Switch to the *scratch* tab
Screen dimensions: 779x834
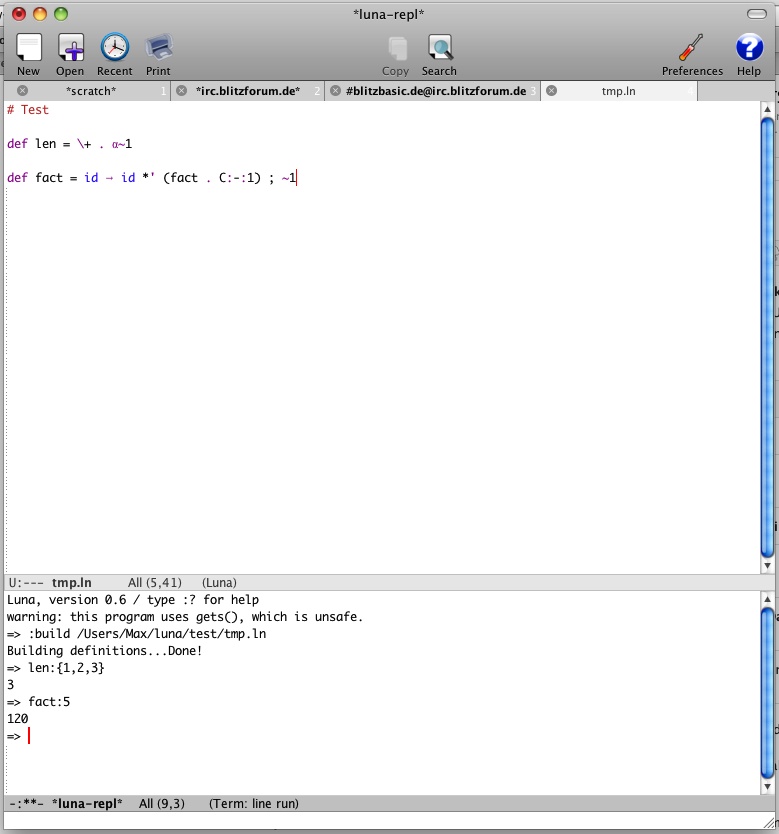coord(91,91)
